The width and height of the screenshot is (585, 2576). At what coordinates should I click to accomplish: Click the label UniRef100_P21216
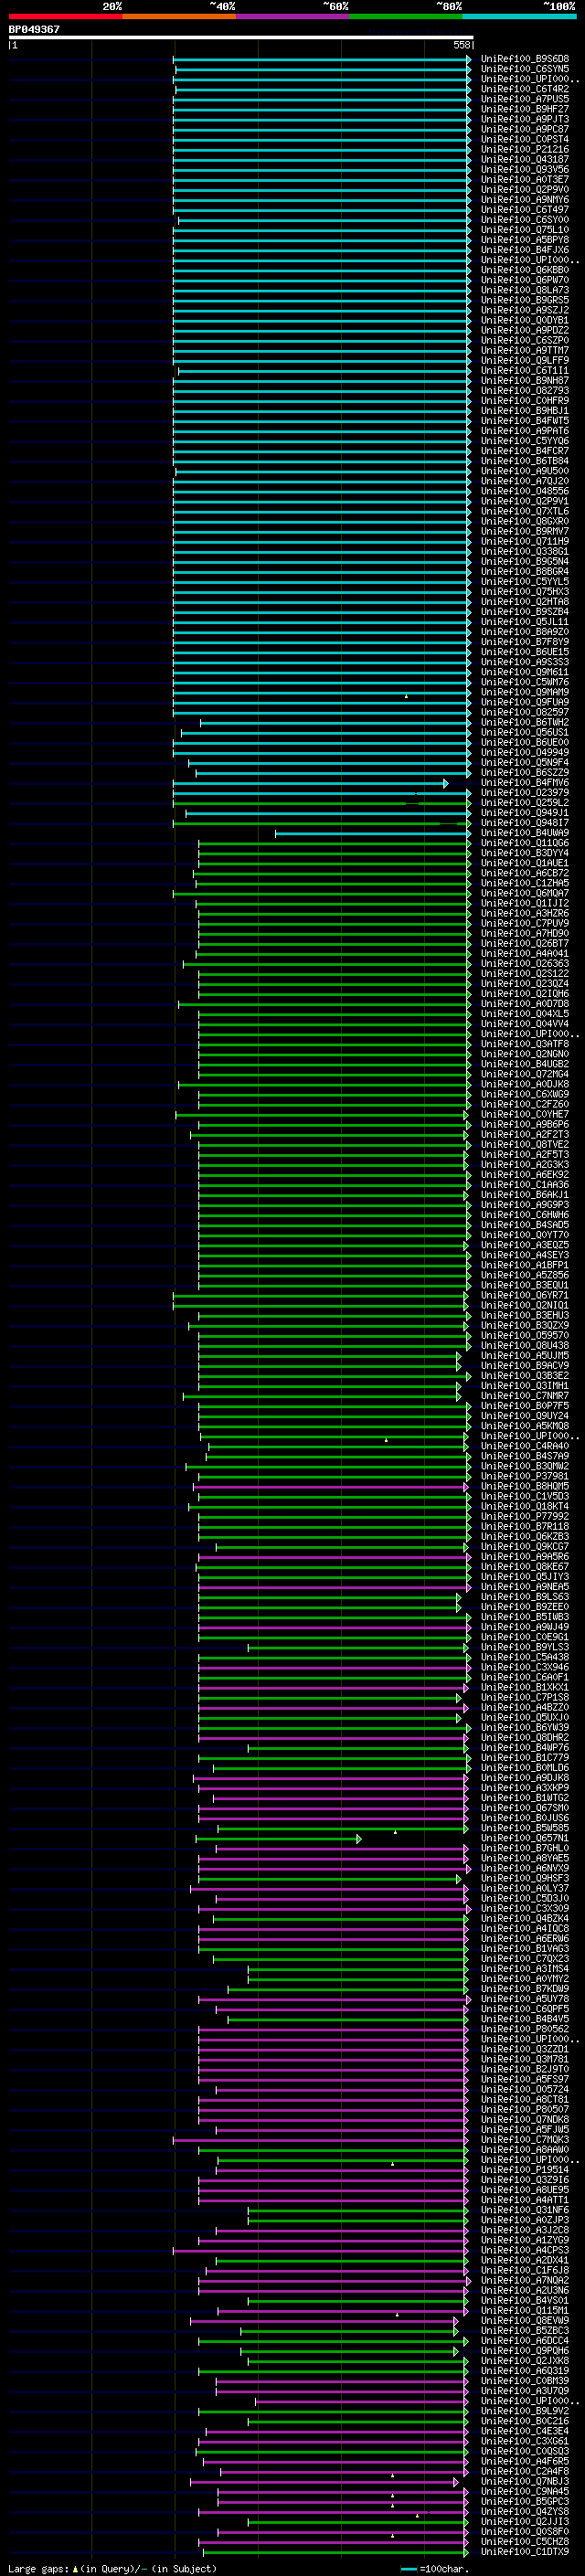click(525, 149)
